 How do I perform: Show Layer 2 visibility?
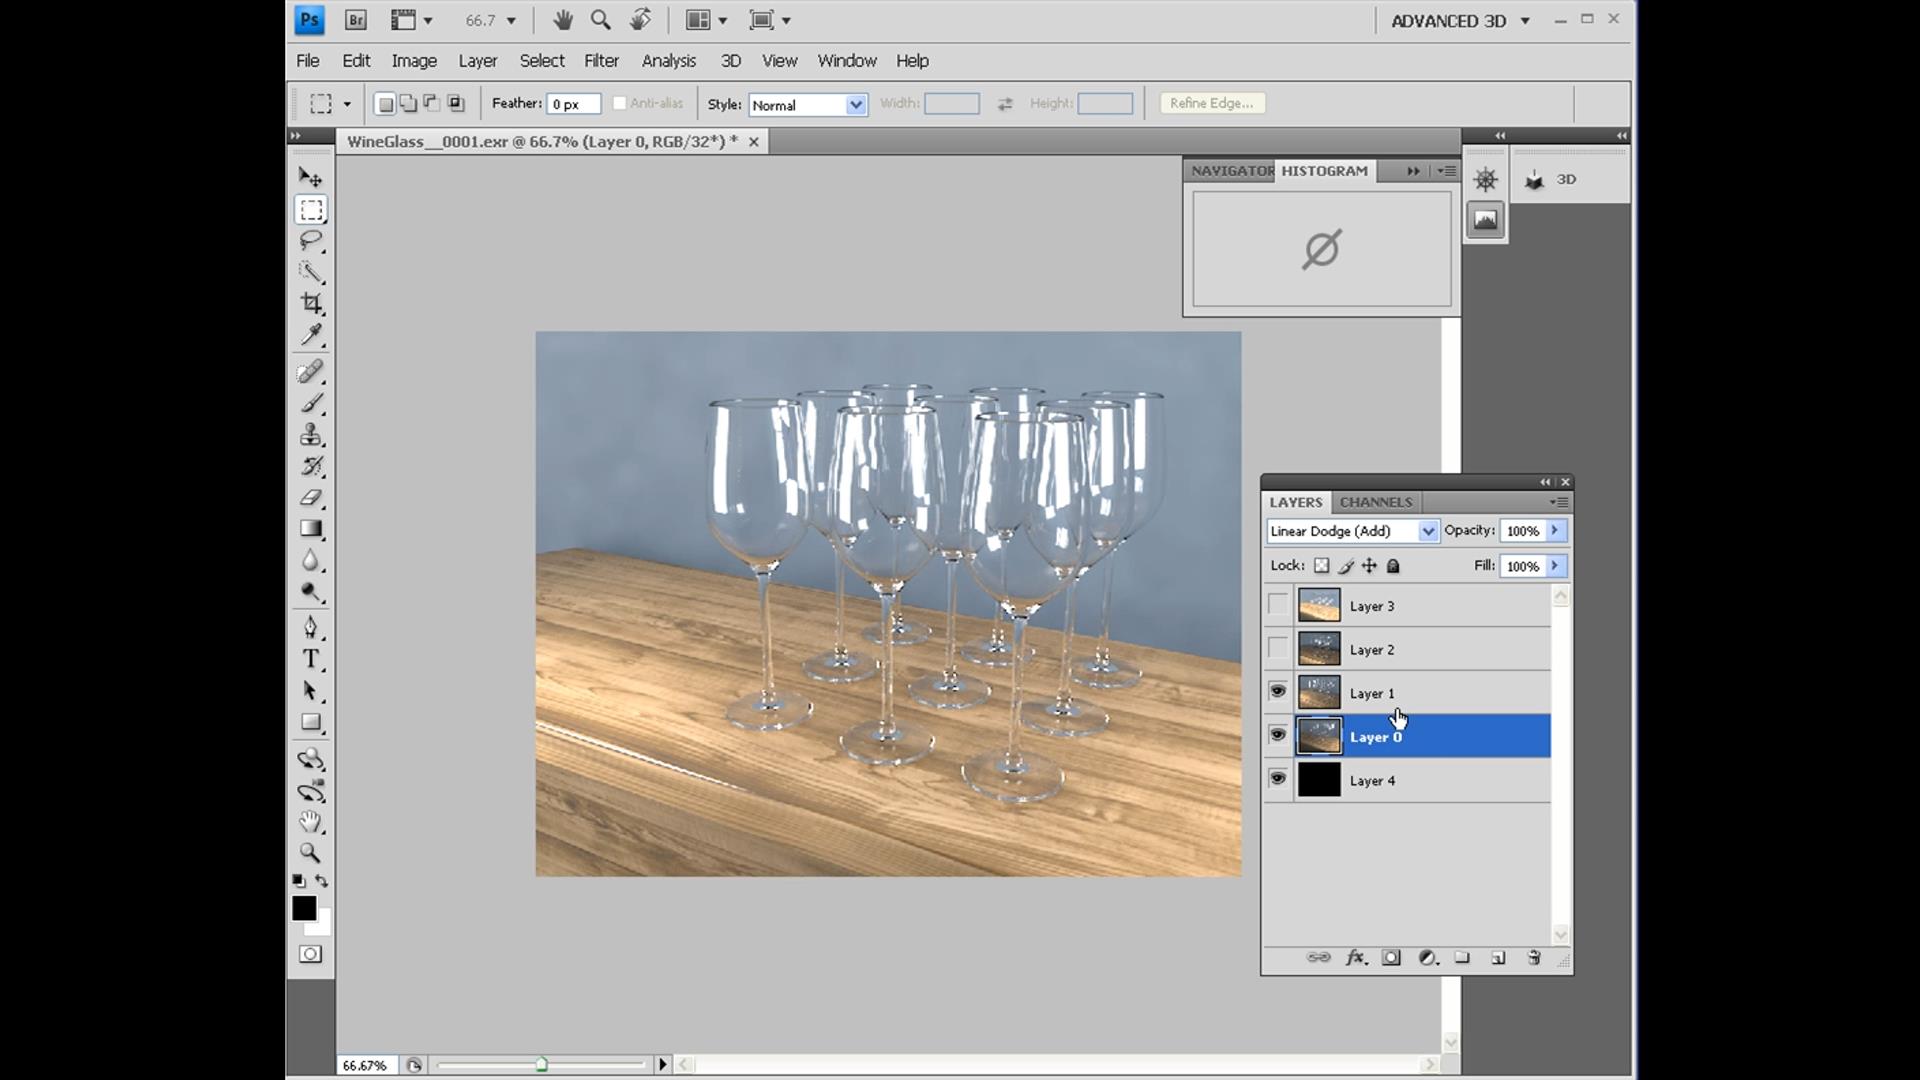click(1278, 649)
